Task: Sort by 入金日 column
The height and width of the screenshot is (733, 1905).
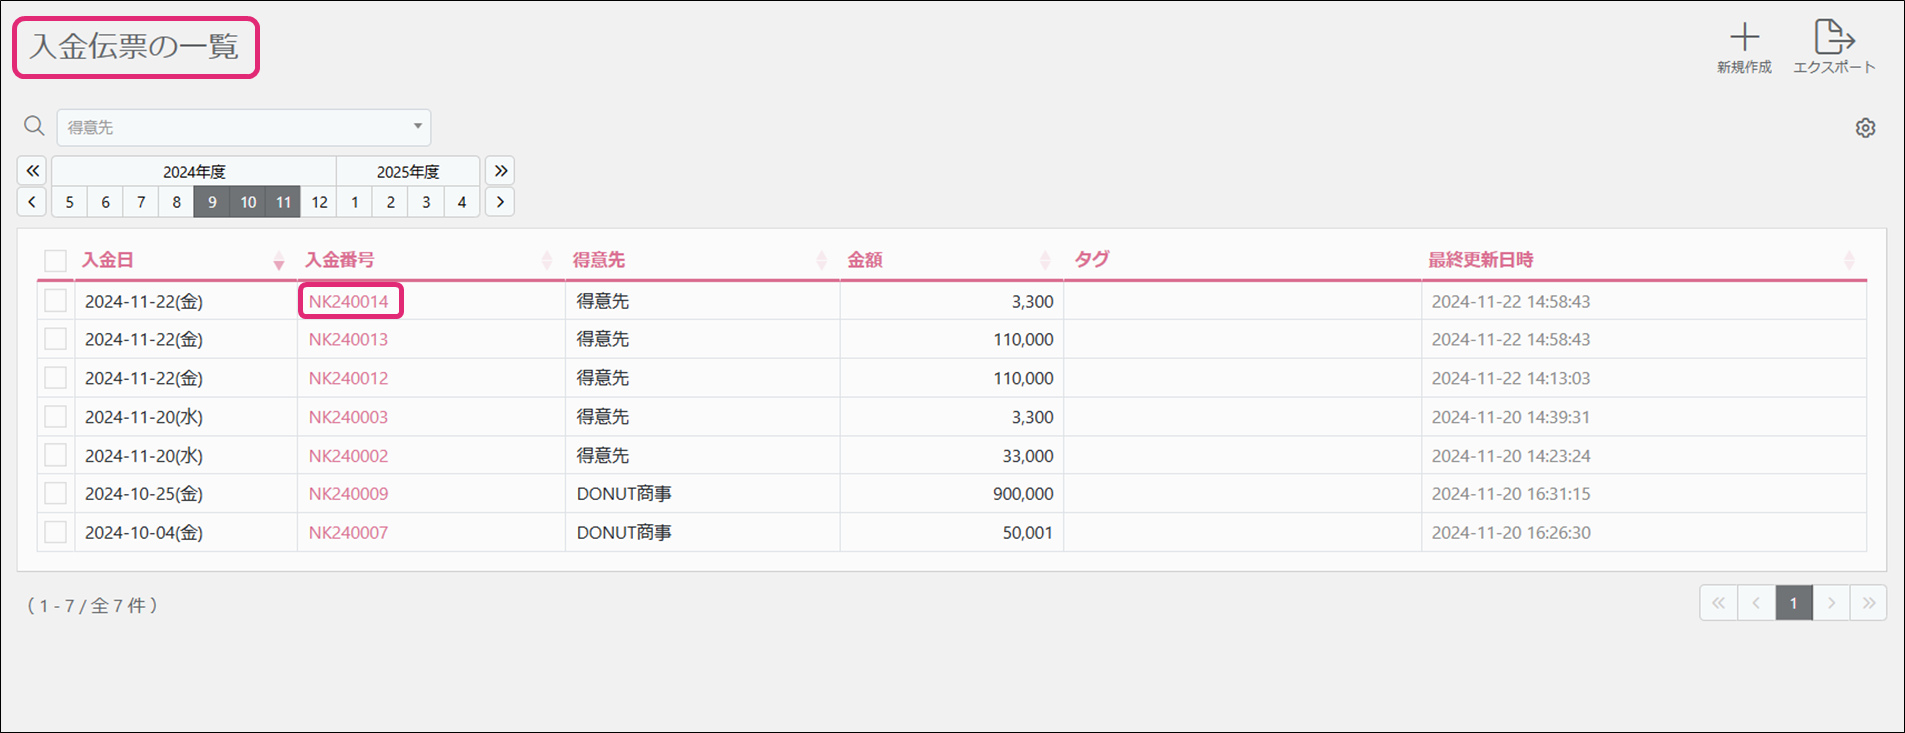Action: point(278,261)
